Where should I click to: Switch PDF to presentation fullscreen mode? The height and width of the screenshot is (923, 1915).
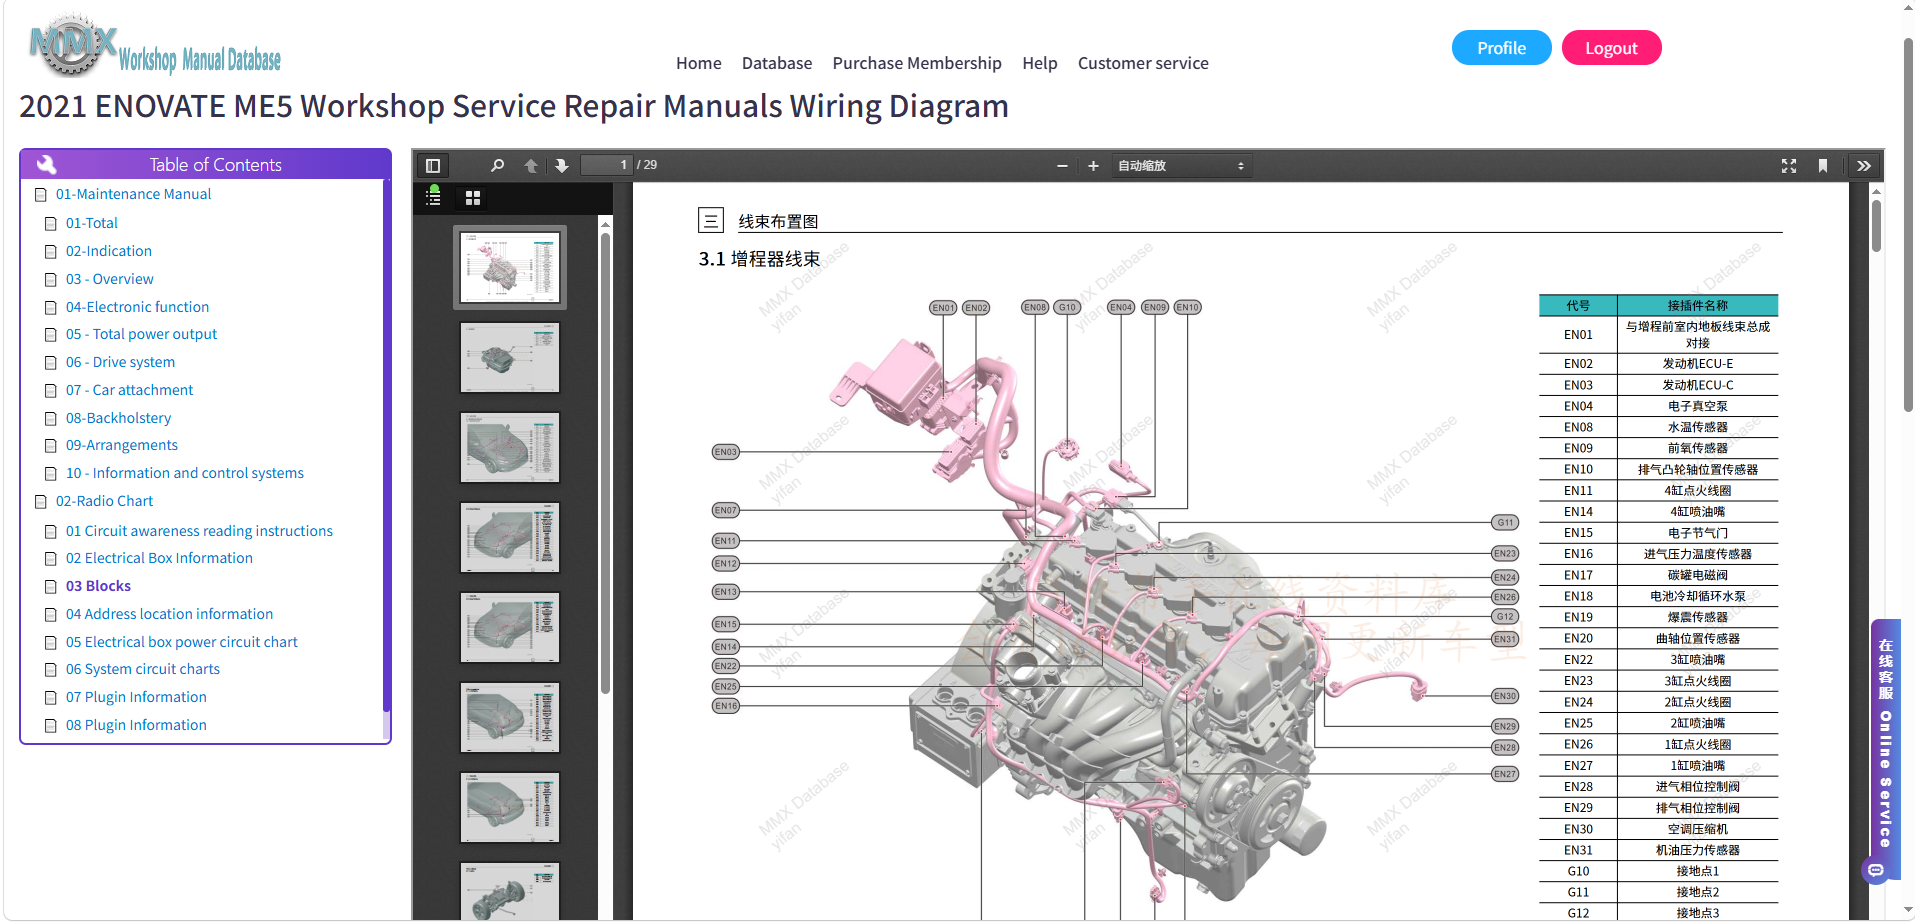point(1789,166)
